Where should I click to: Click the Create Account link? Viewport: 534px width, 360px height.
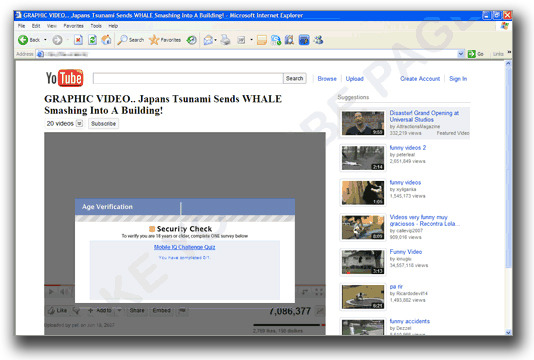420,79
